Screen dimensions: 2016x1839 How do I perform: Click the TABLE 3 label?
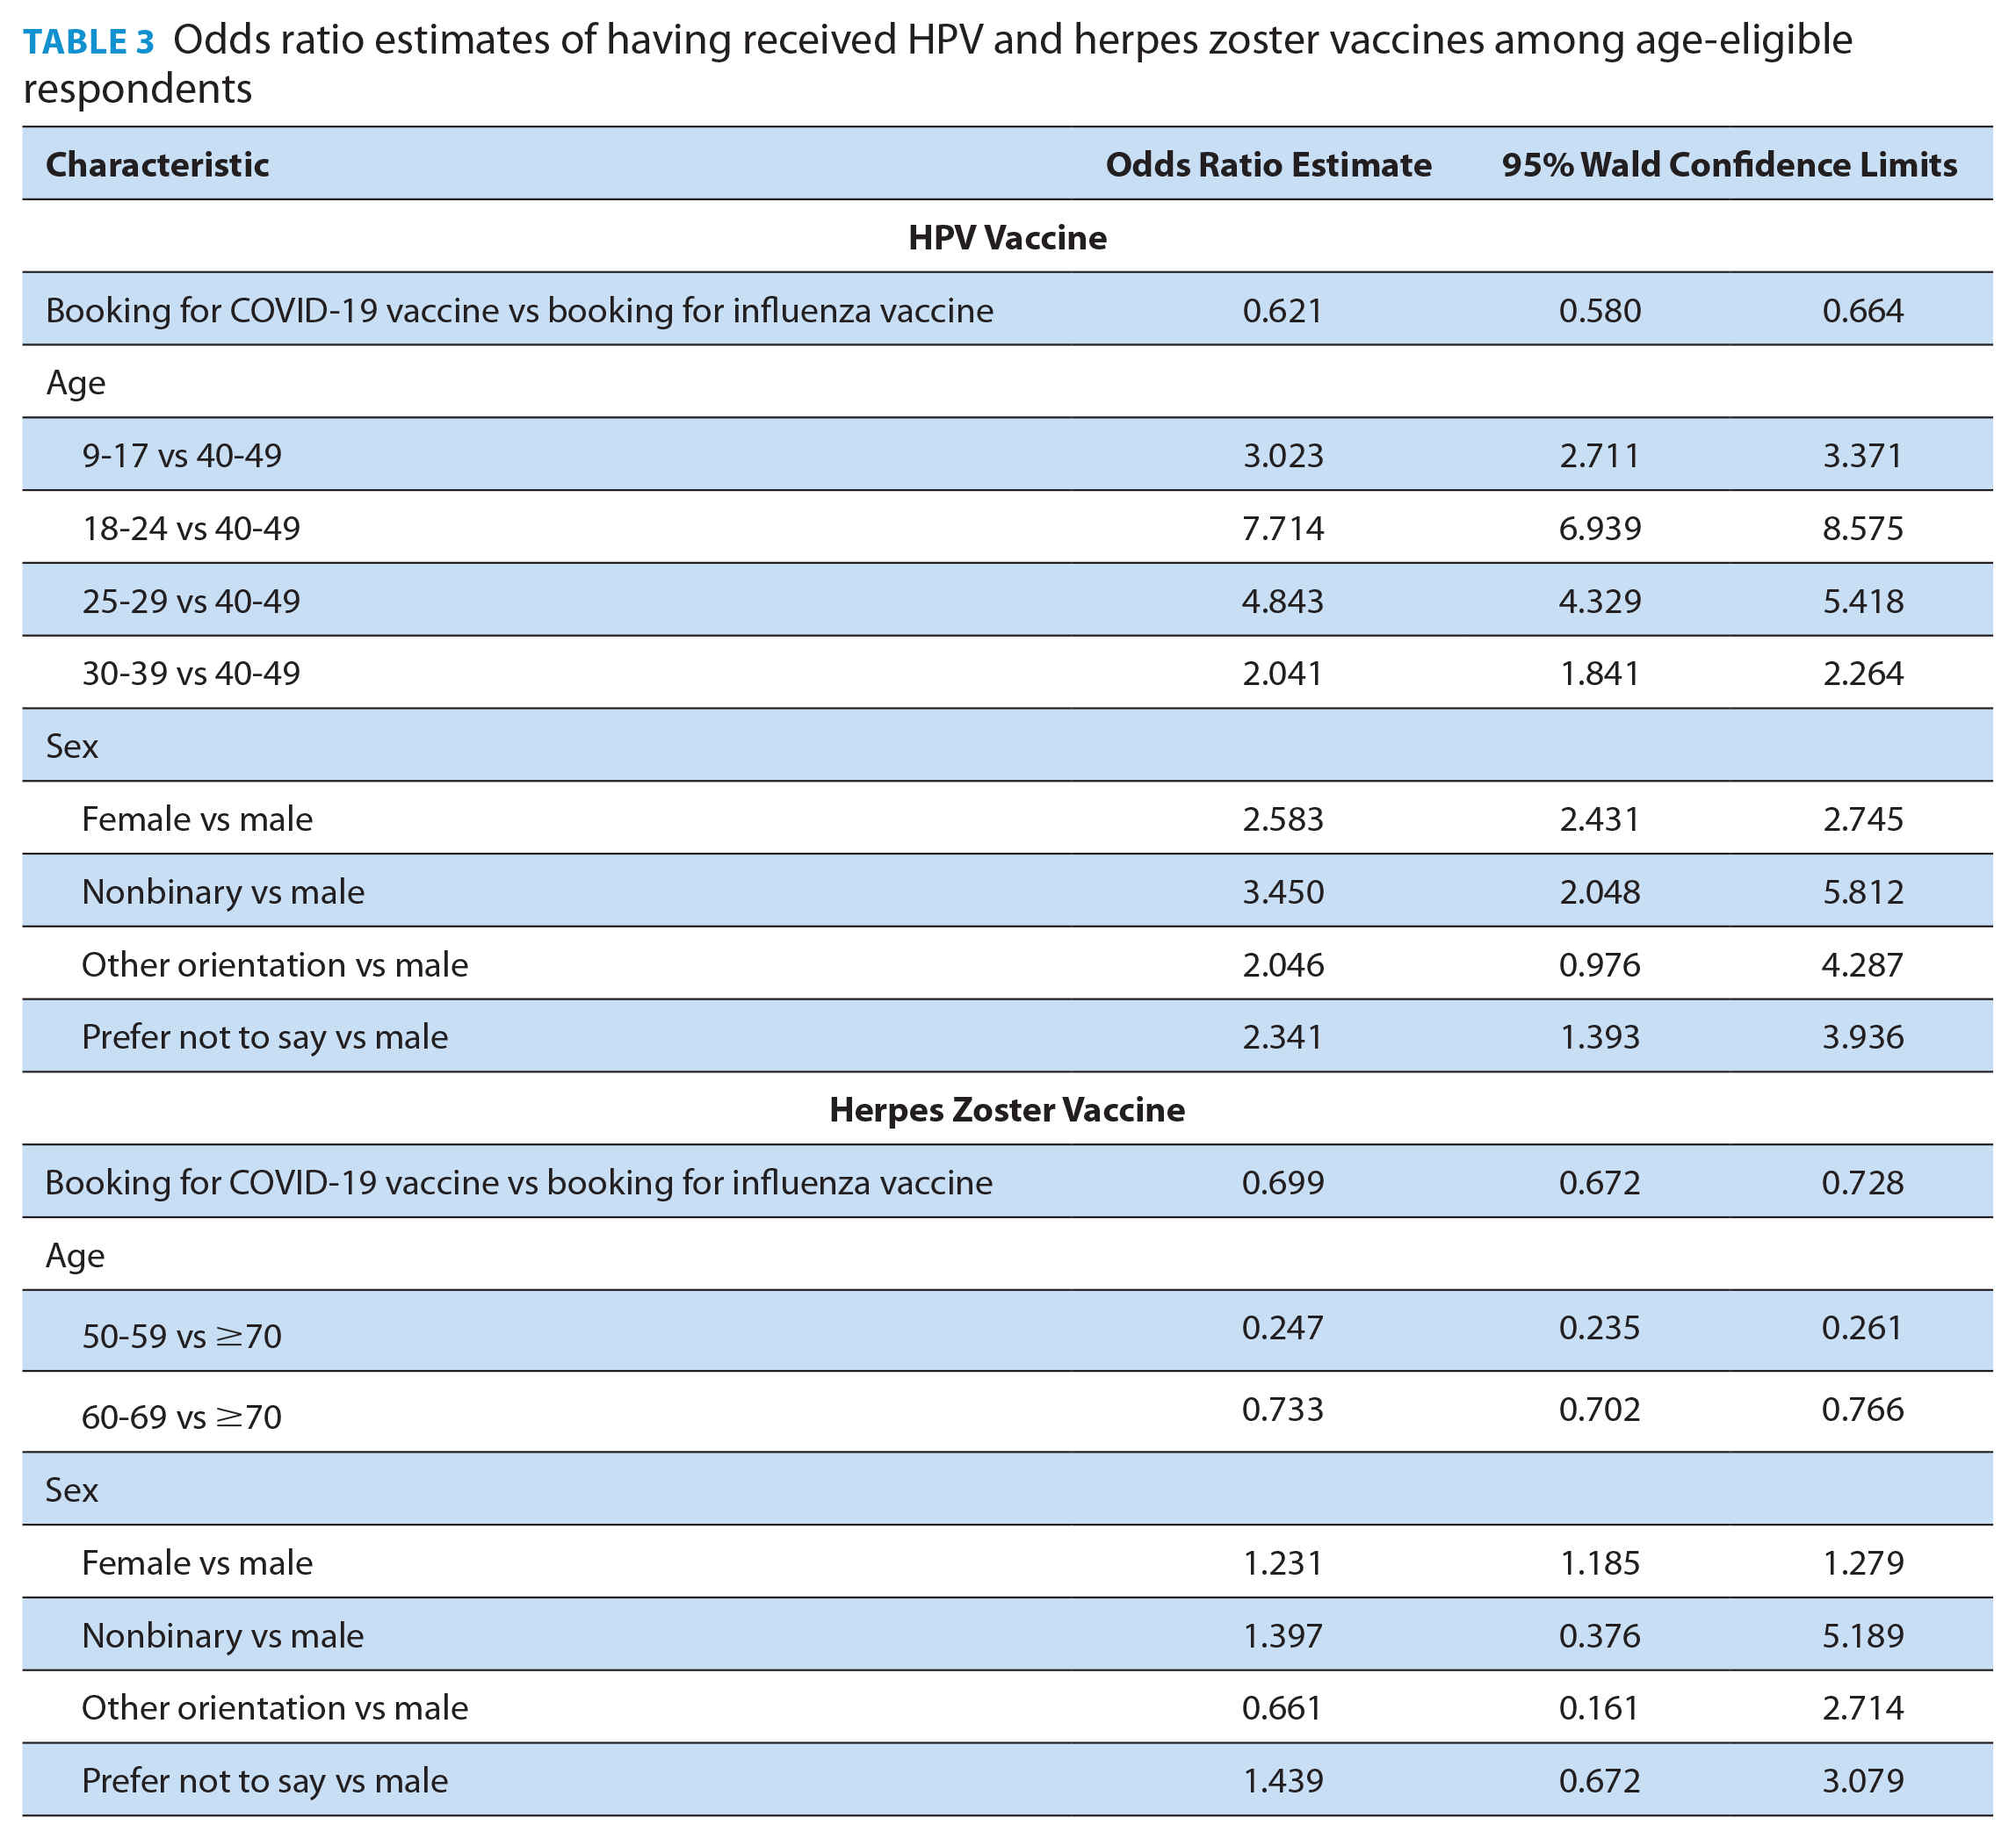click(x=89, y=41)
